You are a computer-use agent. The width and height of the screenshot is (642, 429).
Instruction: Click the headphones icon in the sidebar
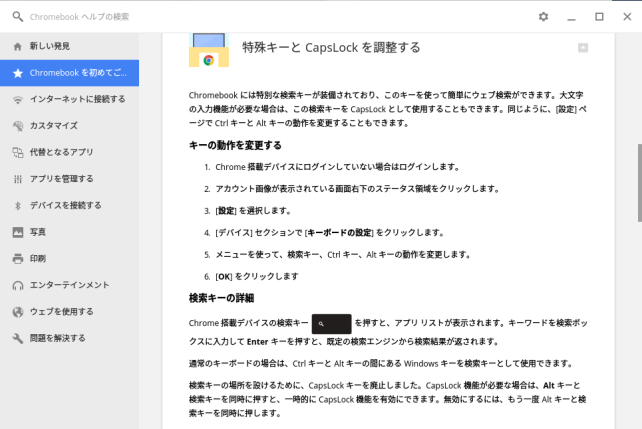point(18,286)
